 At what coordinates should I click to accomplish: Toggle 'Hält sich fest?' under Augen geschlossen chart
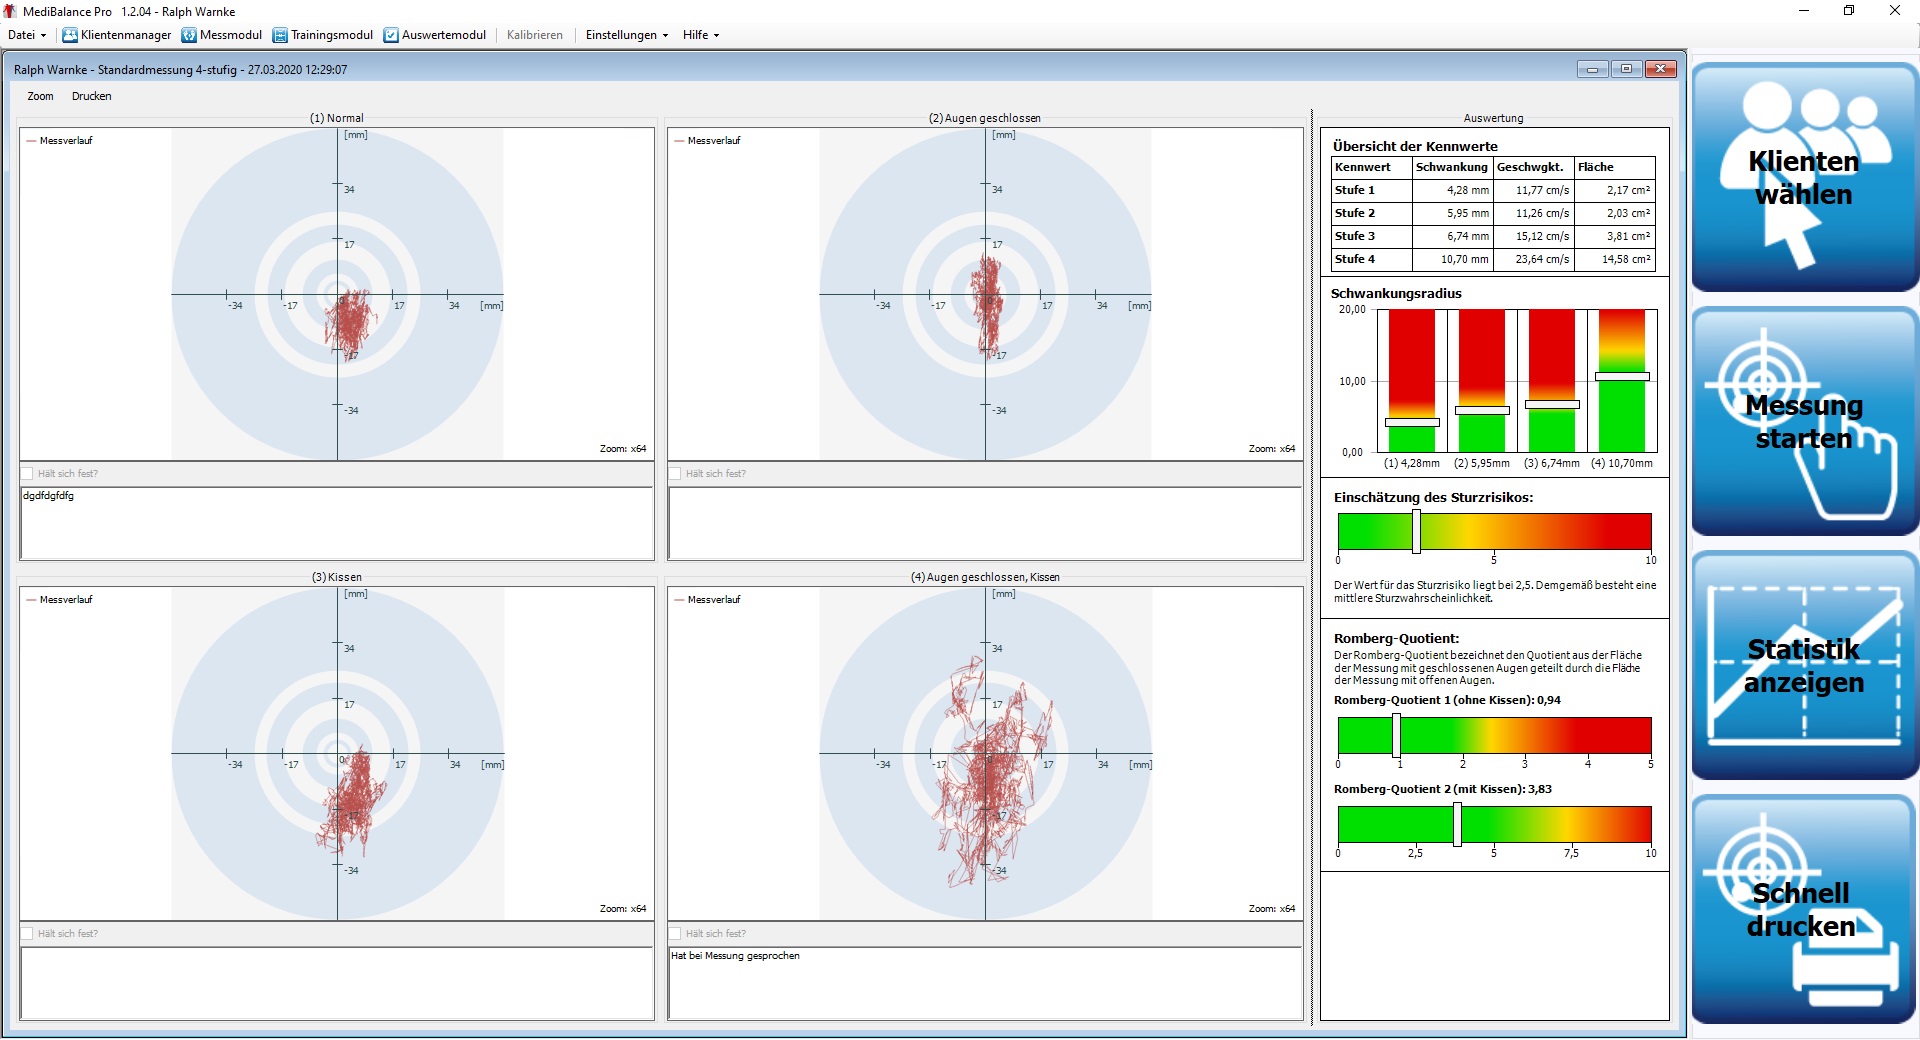[x=676, y=474]
